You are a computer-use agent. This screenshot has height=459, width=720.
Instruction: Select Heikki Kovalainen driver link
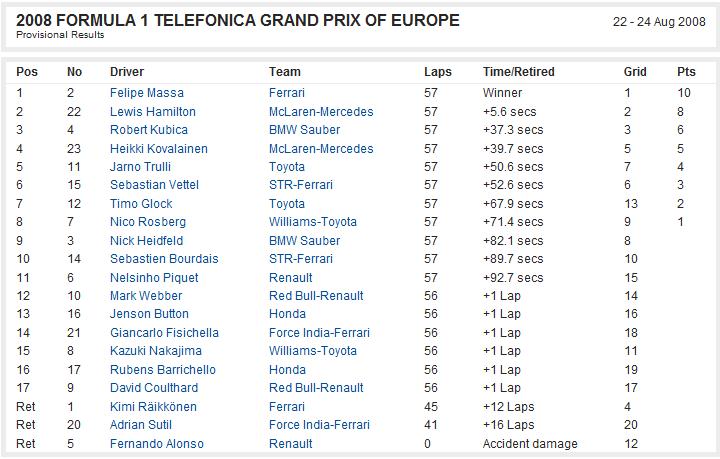[x=158, y=149]
